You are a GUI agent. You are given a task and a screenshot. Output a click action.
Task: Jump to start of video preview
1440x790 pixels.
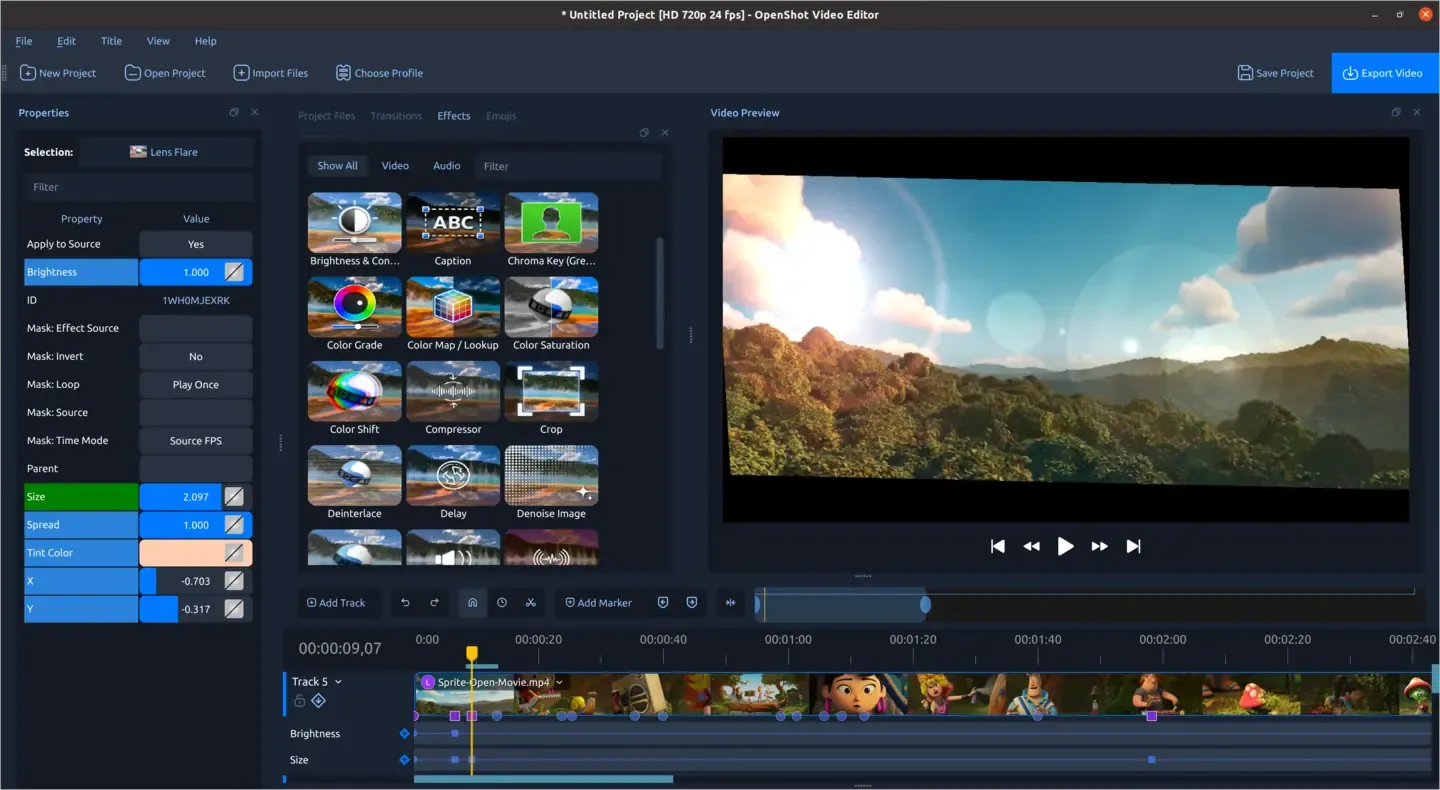997,546
